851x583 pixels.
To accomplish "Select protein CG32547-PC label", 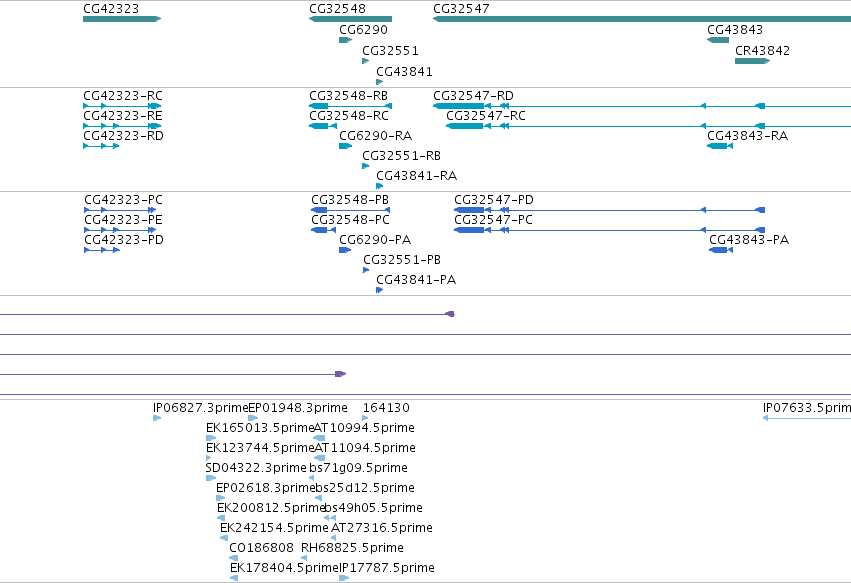I will 493,220.
